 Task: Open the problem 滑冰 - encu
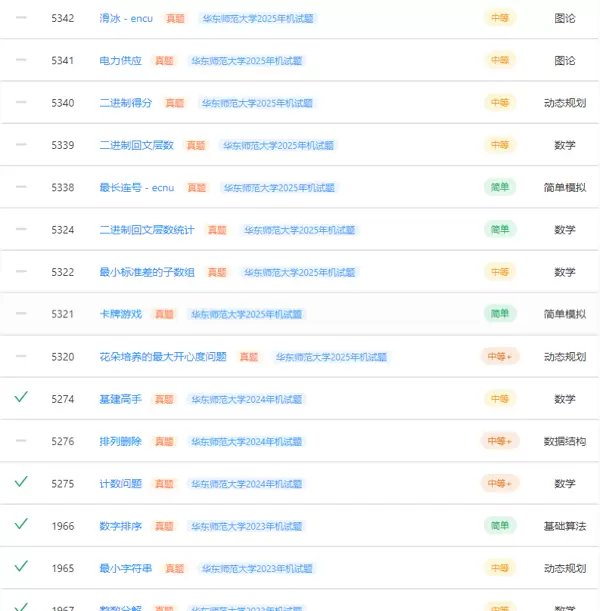(126, 18)
